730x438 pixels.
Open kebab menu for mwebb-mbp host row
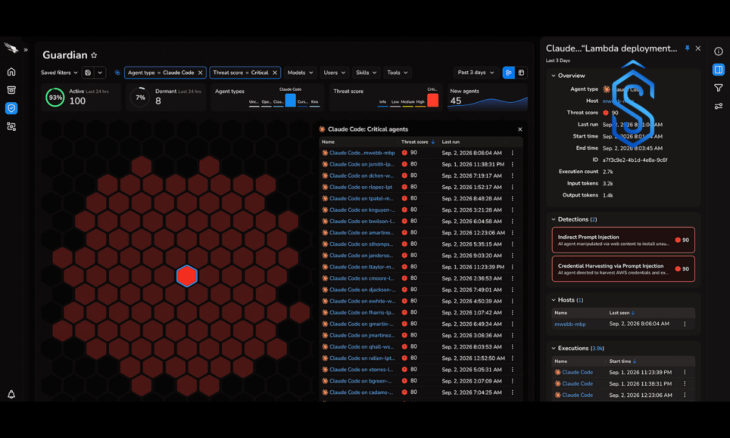tap(684, 324)
